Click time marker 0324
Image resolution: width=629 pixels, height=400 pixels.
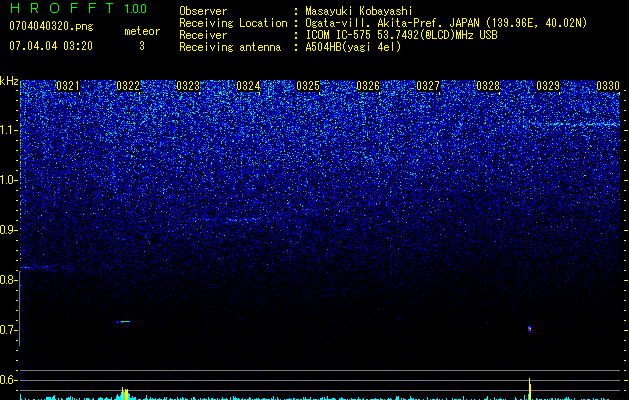(x=248, y=86)
